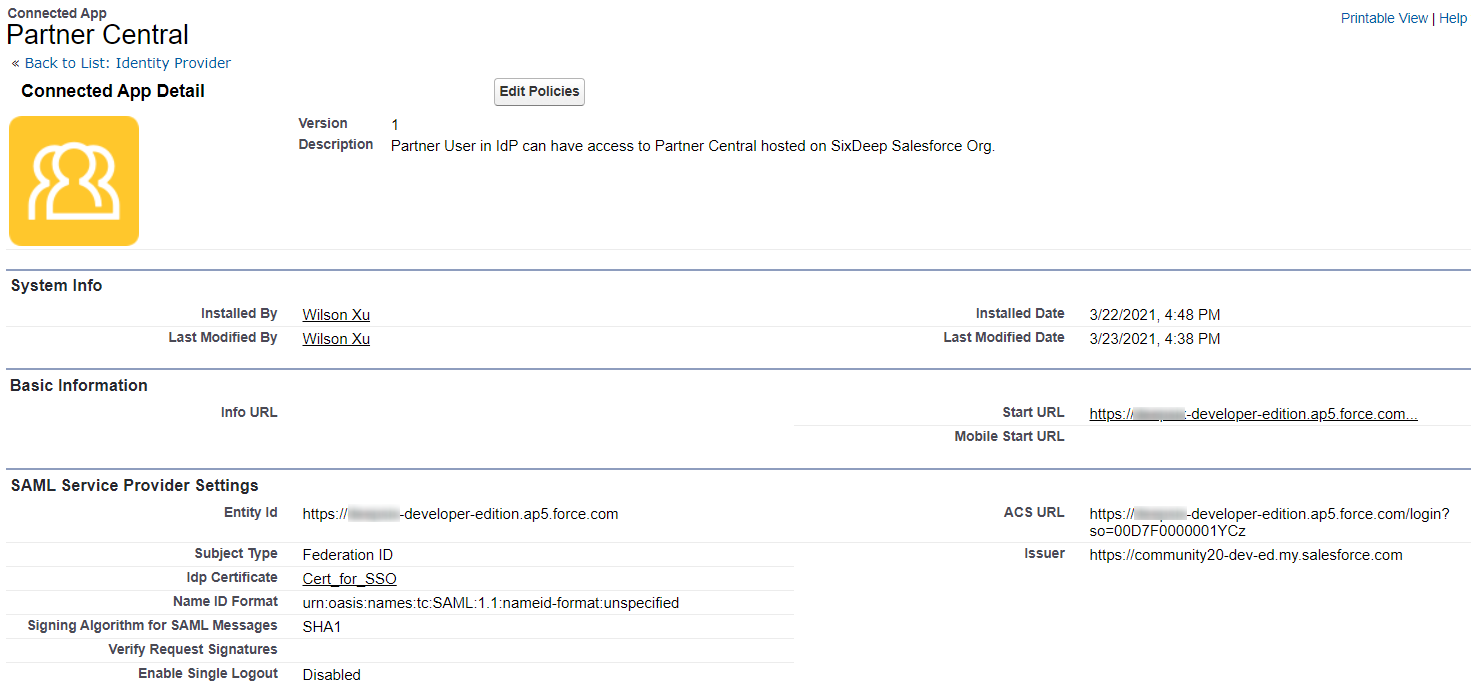Screen dimensions: 1471x690
Task: Open the Cert_for_SSO certificate link
Action: (x=349, y=578)
